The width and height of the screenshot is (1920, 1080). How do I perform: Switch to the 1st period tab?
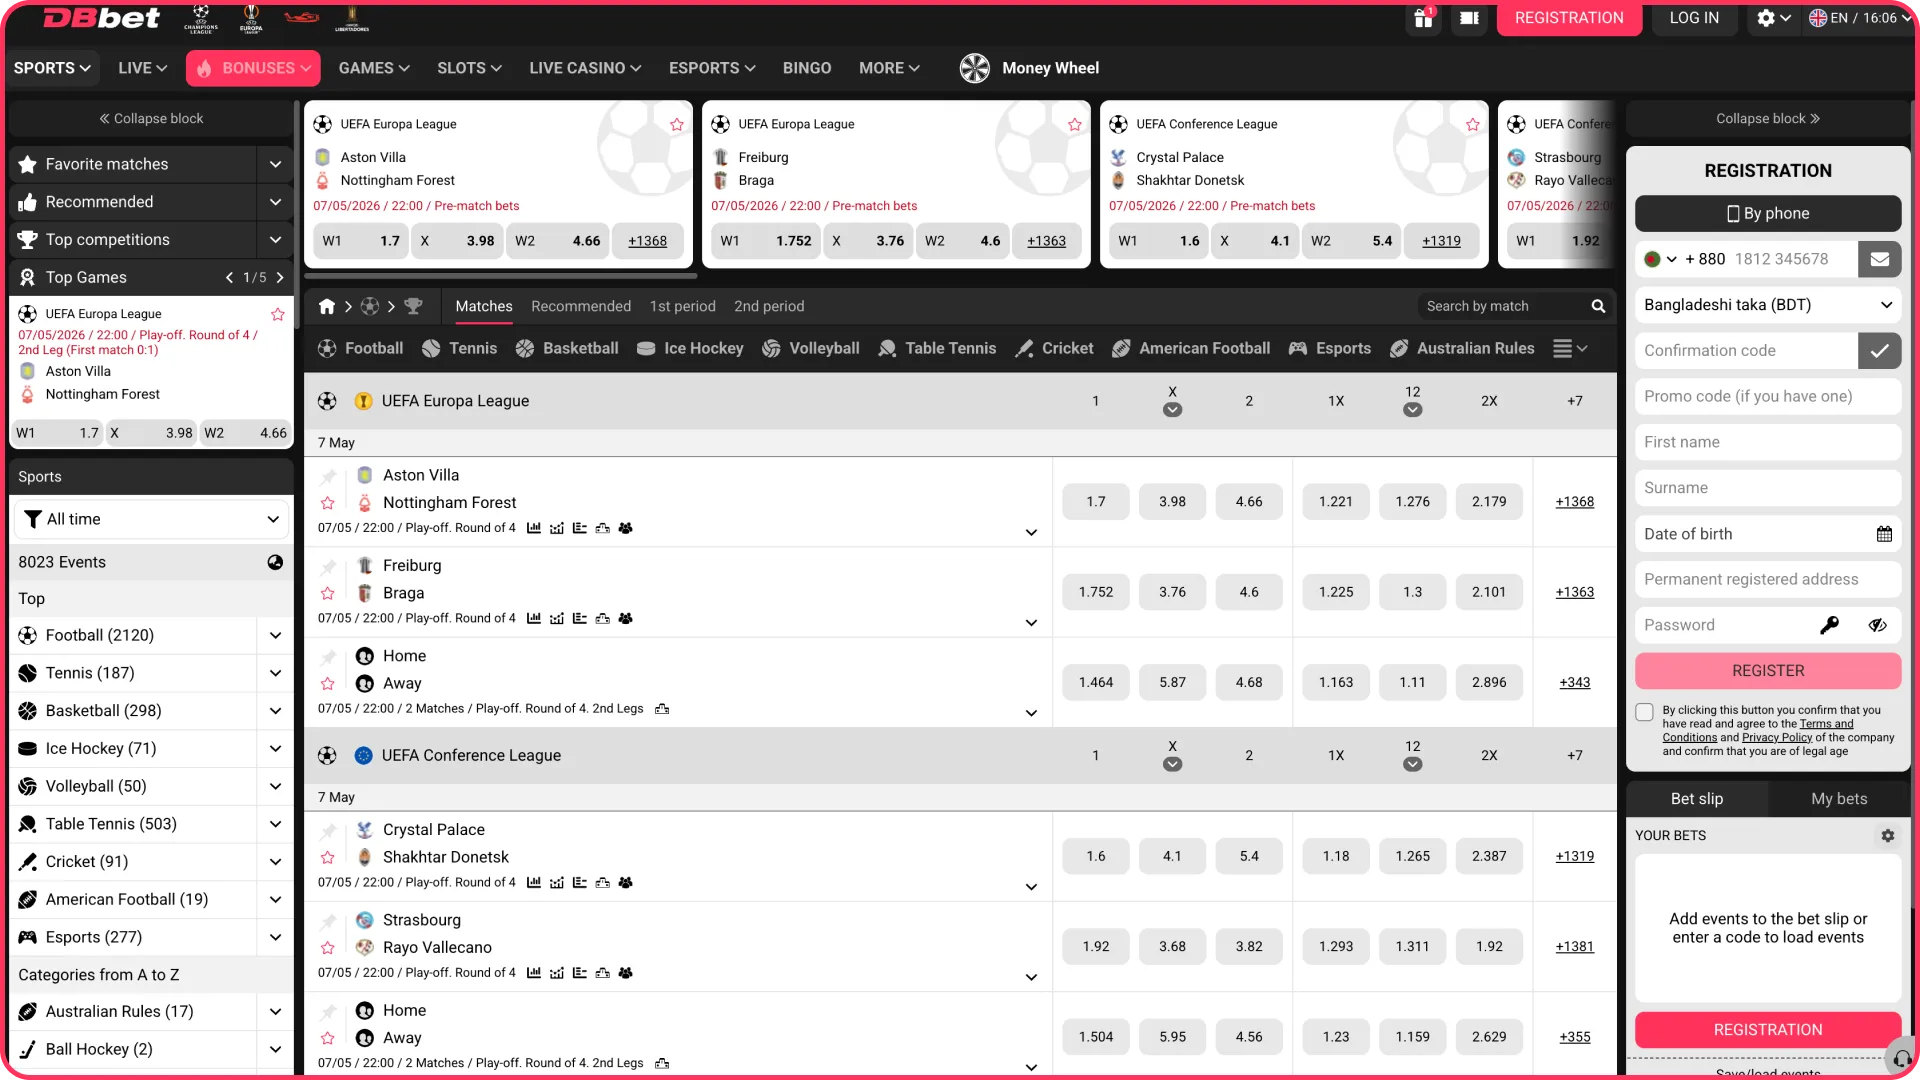[682, 306]
